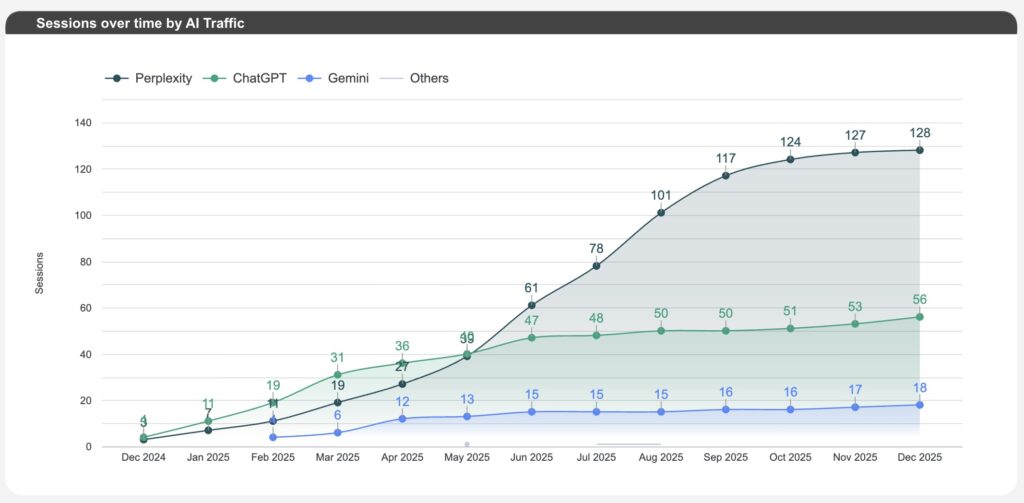This screenshot has width=1024, height=503.
Task: Select Perplexity Dec 2025 data point (128)
Action: coord(920,150)
